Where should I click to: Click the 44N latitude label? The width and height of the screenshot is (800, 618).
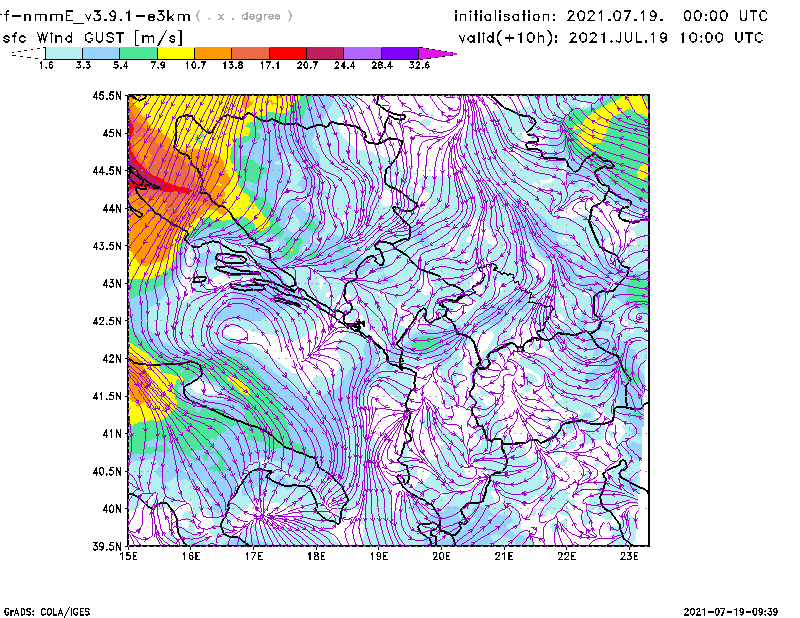click(112, 208)
